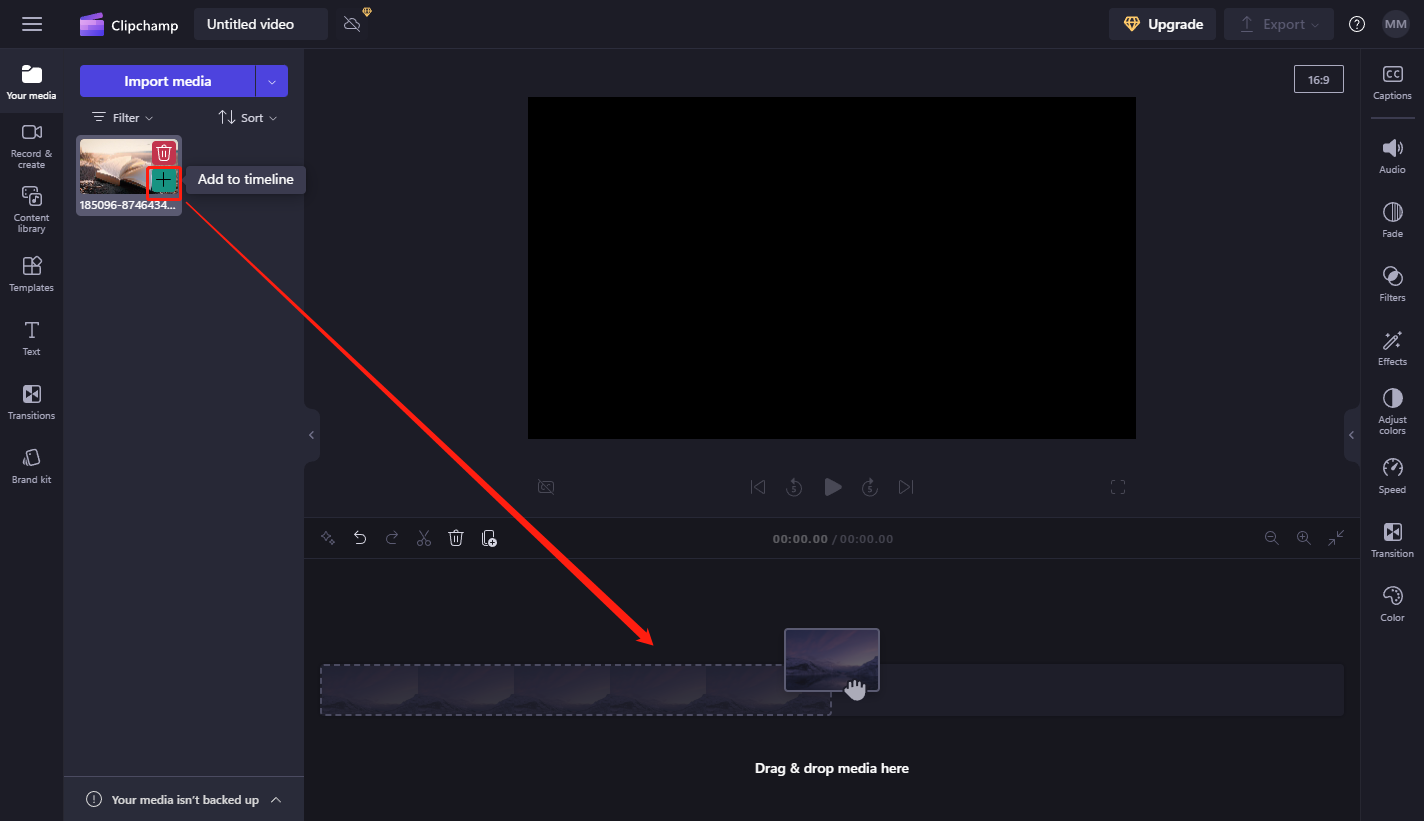Open the MM account avatar
Viewport: 1424px width, 821px height.
(x=1396, y=24)
